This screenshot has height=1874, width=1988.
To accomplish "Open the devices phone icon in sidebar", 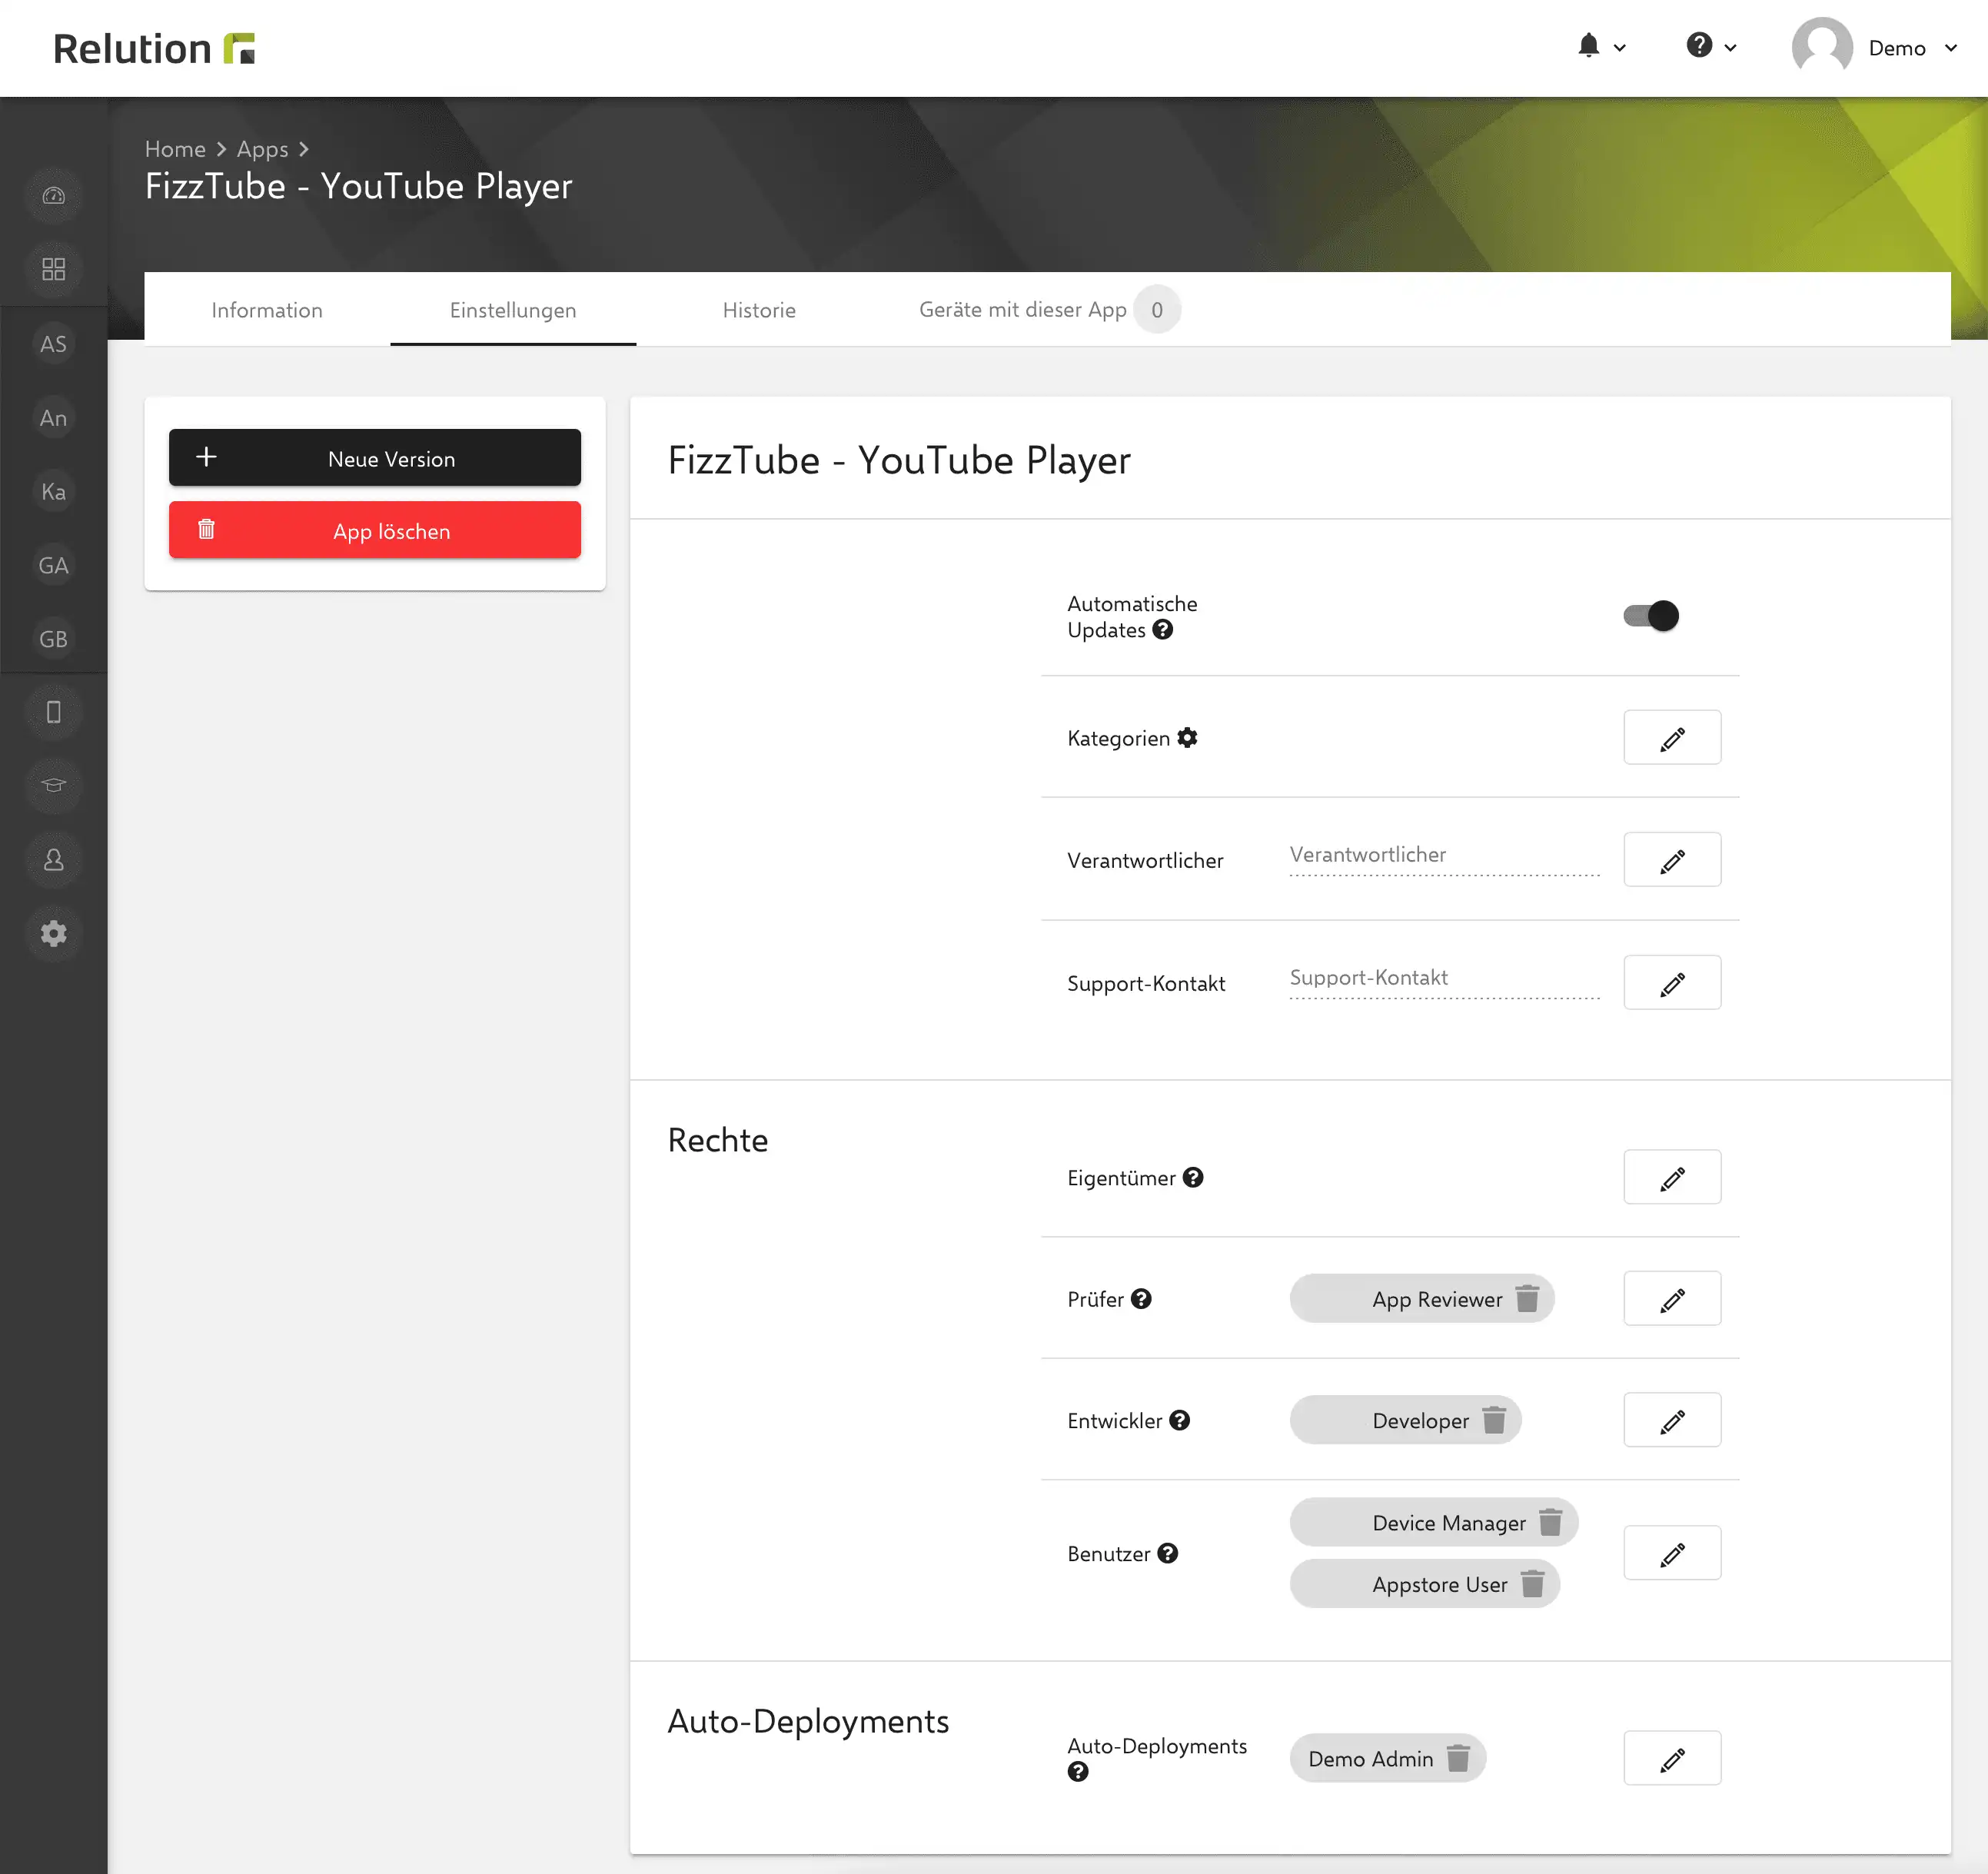I will point(54,712).
